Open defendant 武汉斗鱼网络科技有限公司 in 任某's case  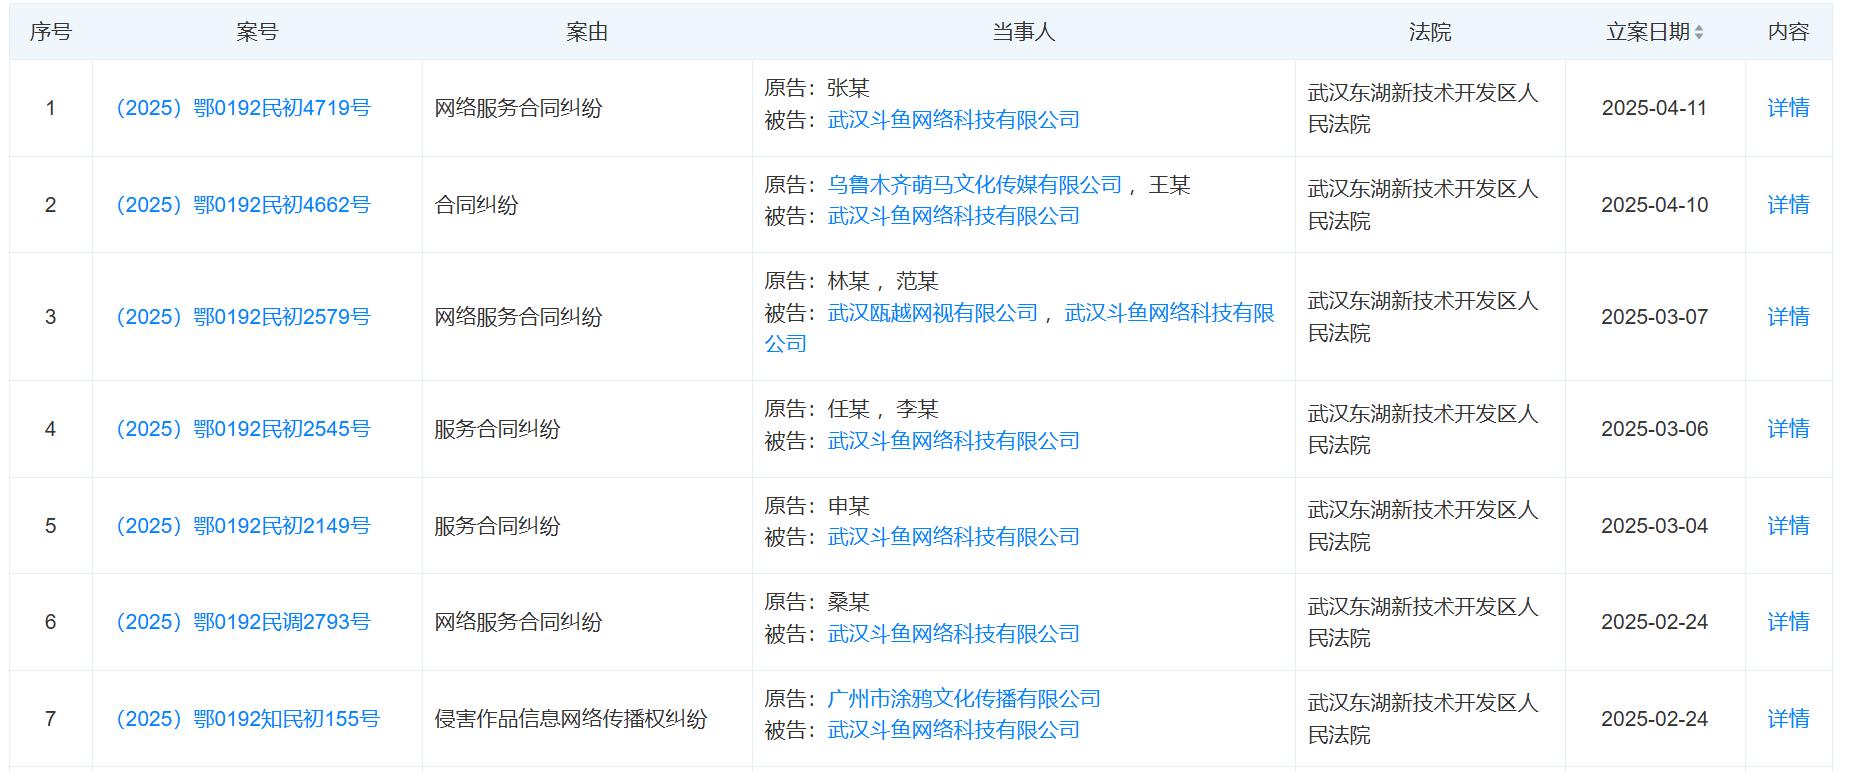954,441
